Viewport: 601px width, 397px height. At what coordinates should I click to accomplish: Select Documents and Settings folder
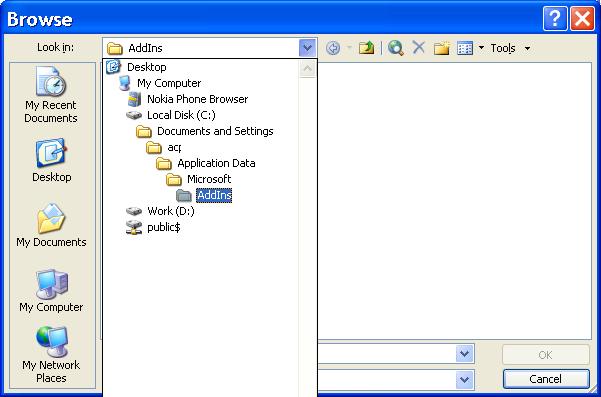tap(205, 131)
